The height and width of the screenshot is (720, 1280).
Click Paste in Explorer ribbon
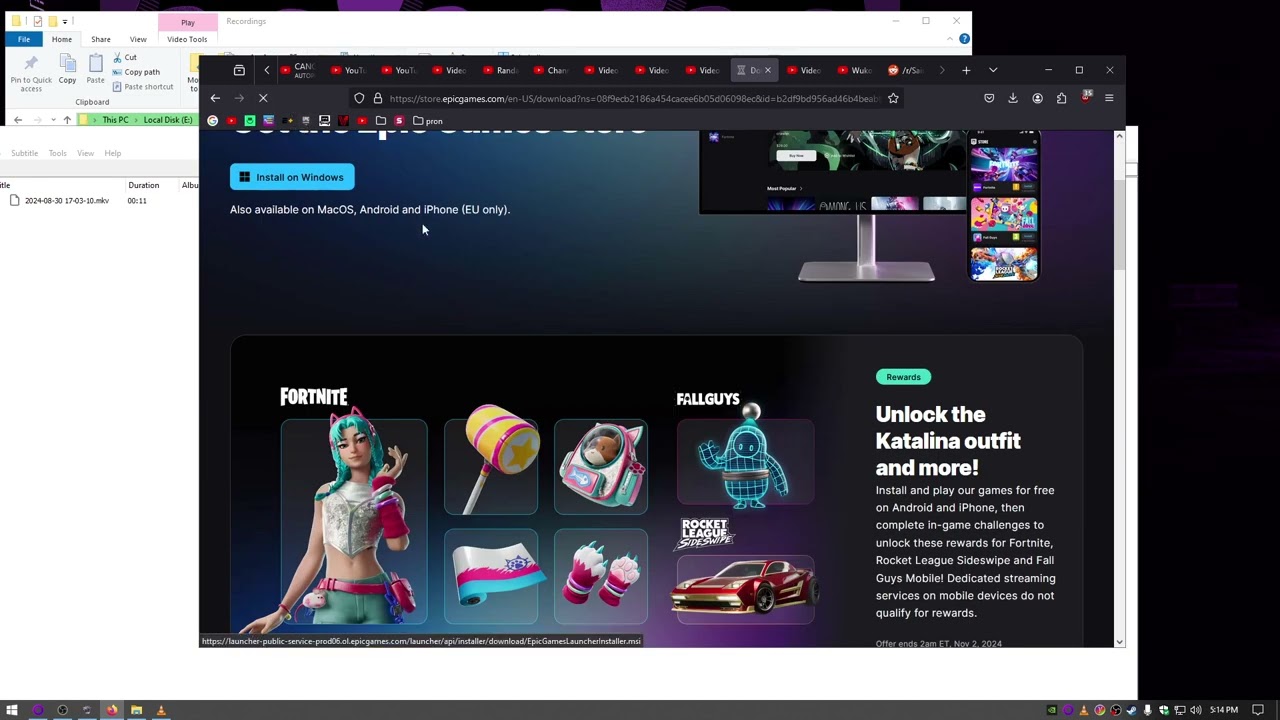coord(95,70)
